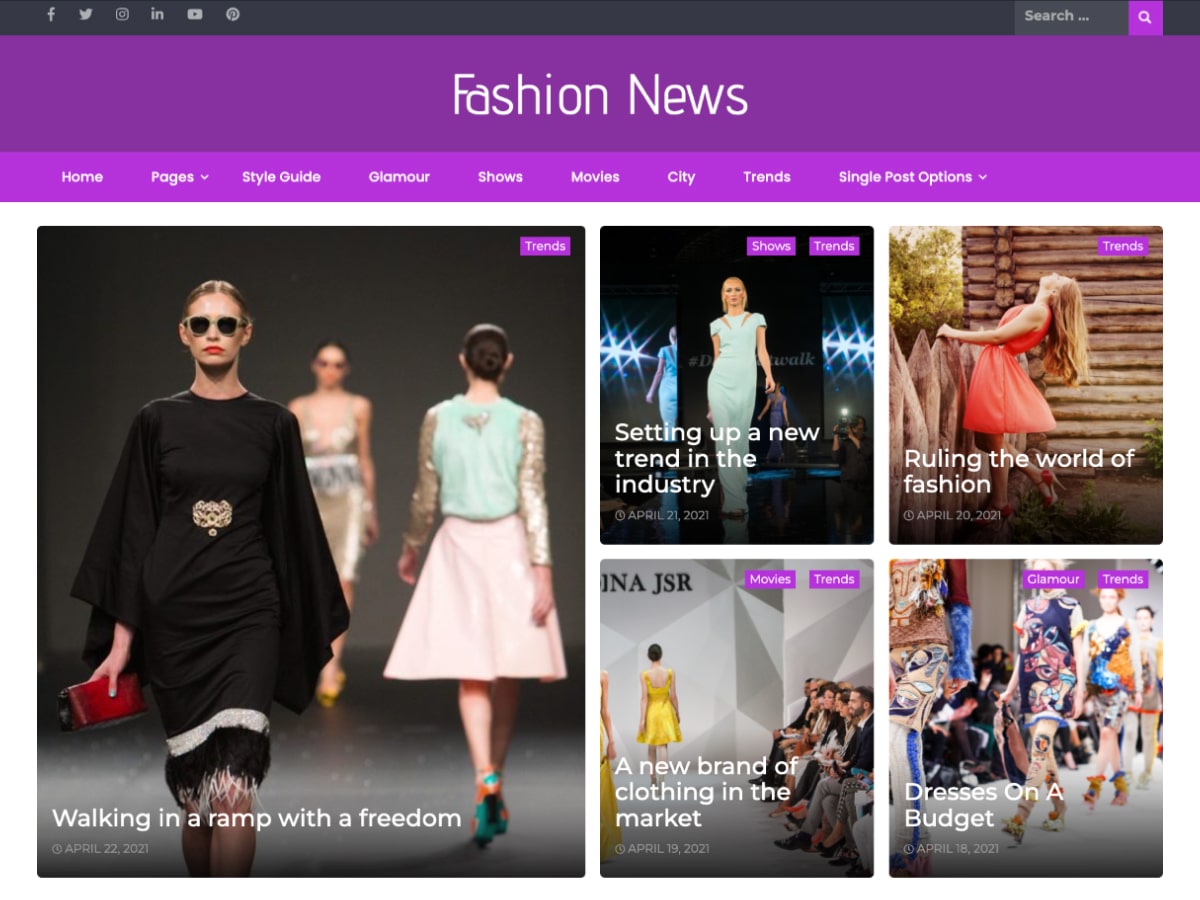Expand the chevron next to Pages
The image size is (1200, 900).
[204, 177]
